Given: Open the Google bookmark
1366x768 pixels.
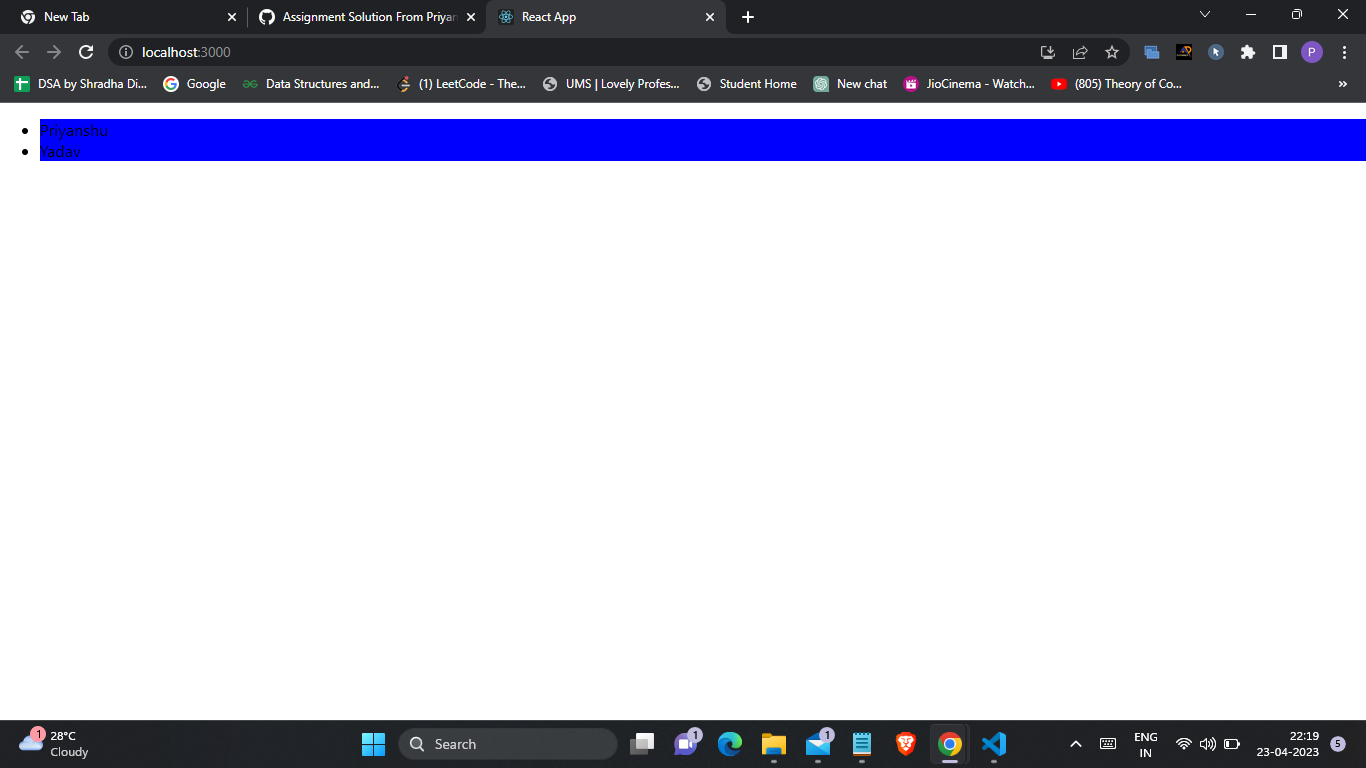Looking at the screenshot, I should 194,84.
